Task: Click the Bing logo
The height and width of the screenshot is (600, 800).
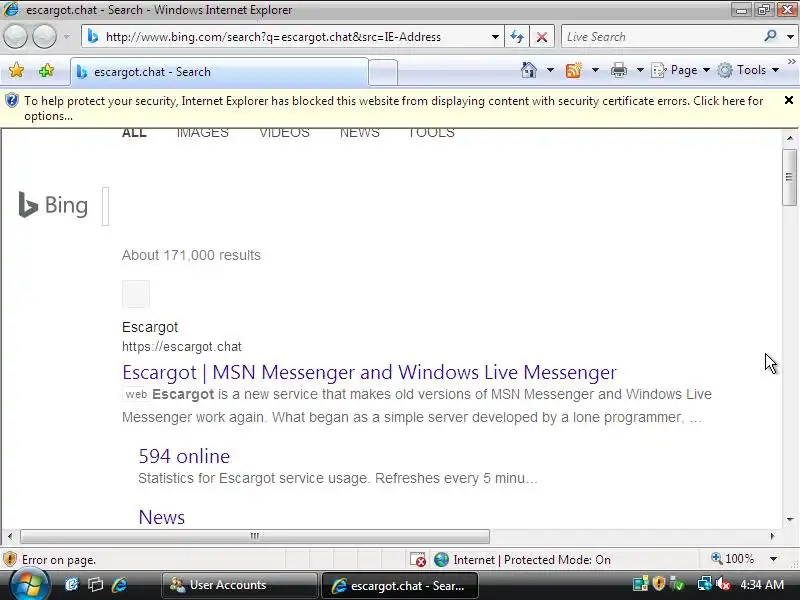Action: click(53, 205)
